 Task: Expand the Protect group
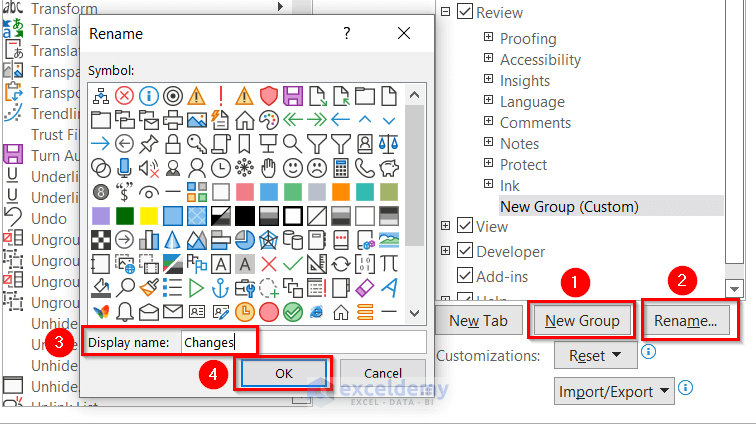coord(488,163)
